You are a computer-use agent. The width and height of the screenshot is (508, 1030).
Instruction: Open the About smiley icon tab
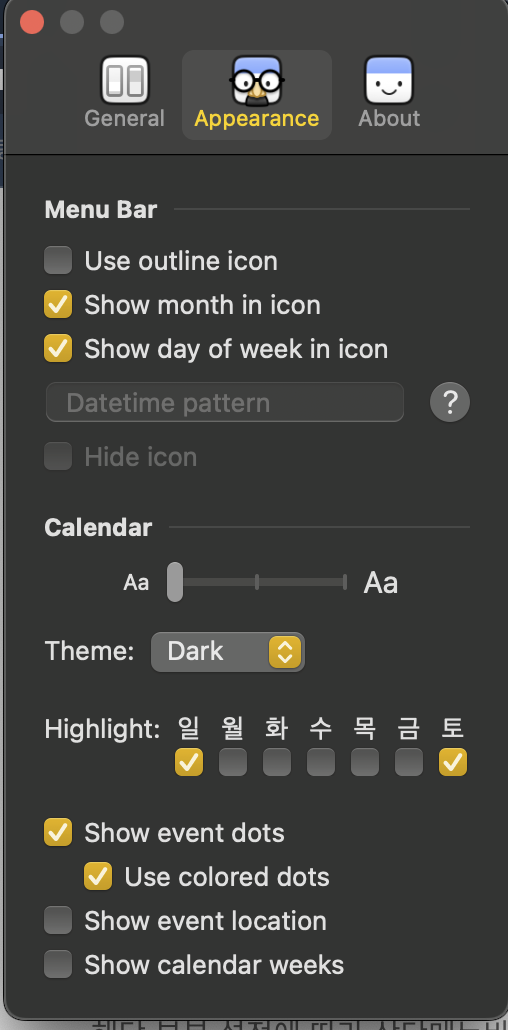[x=389, y=80]
